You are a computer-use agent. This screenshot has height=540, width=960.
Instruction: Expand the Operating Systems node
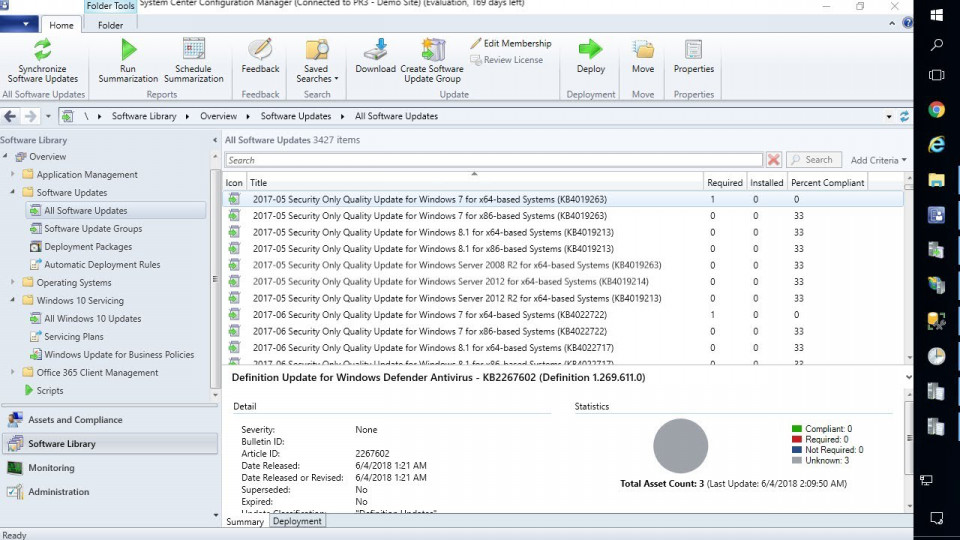point(13,282)
